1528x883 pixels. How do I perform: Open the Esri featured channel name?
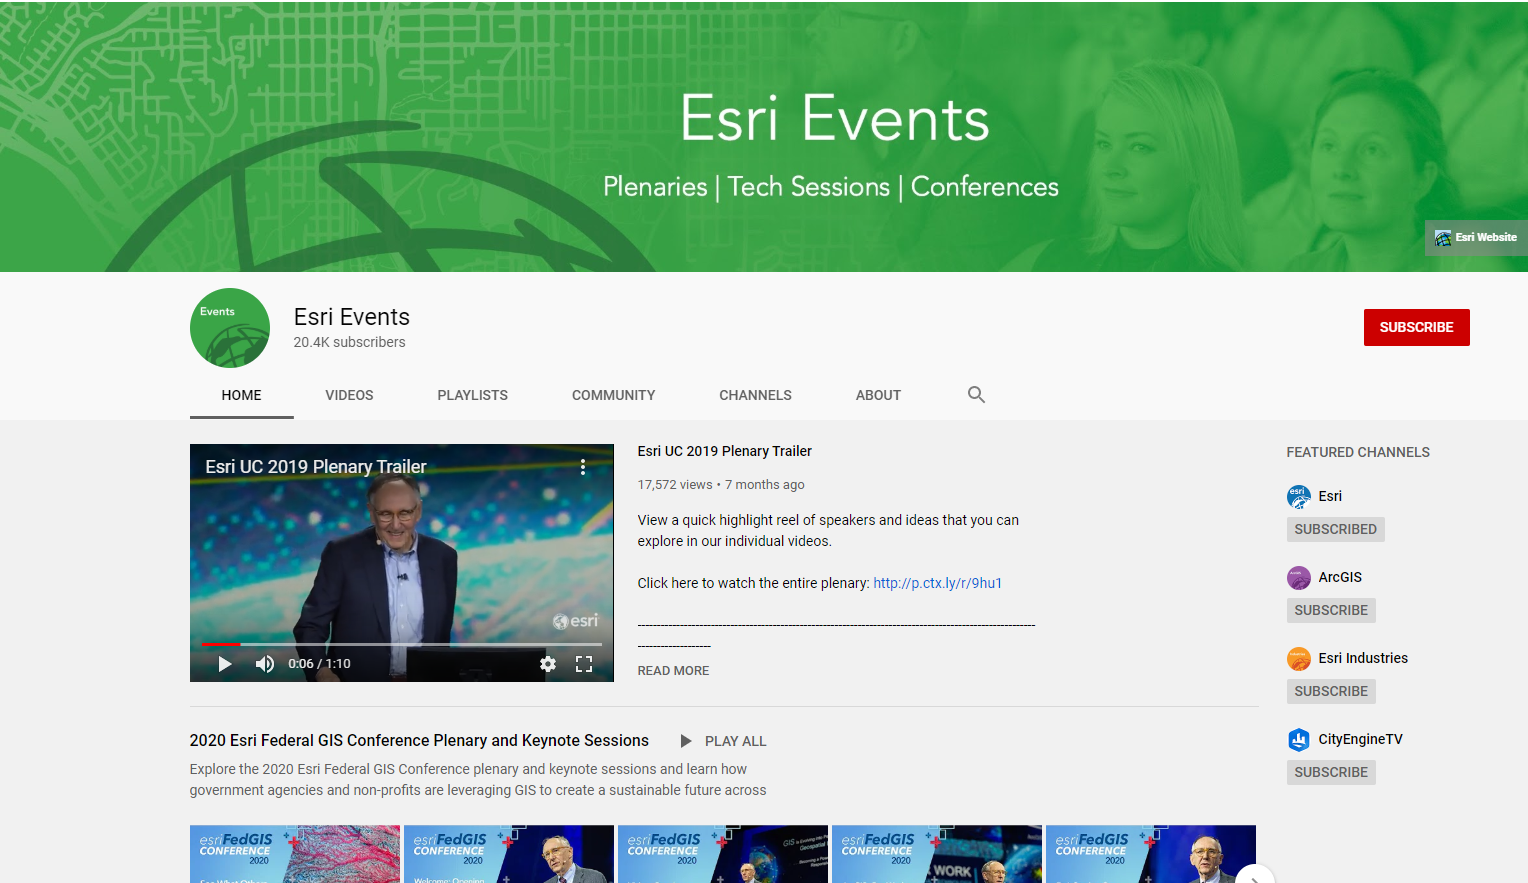(x=1330, y=496)
